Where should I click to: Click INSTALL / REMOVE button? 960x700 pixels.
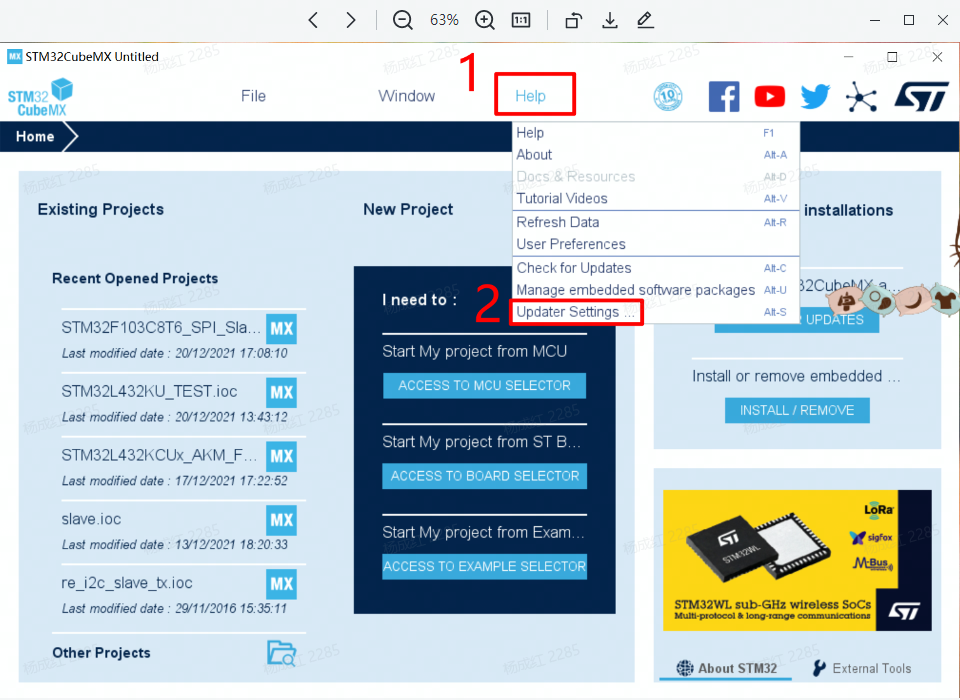797,410
